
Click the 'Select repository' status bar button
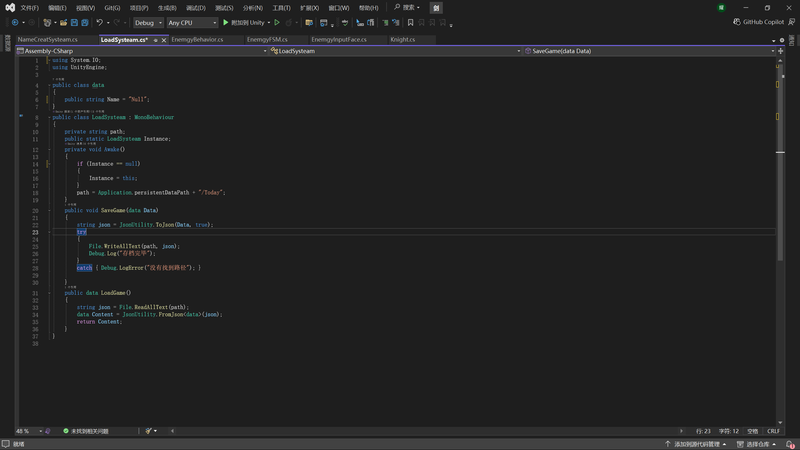pos(759,444)
